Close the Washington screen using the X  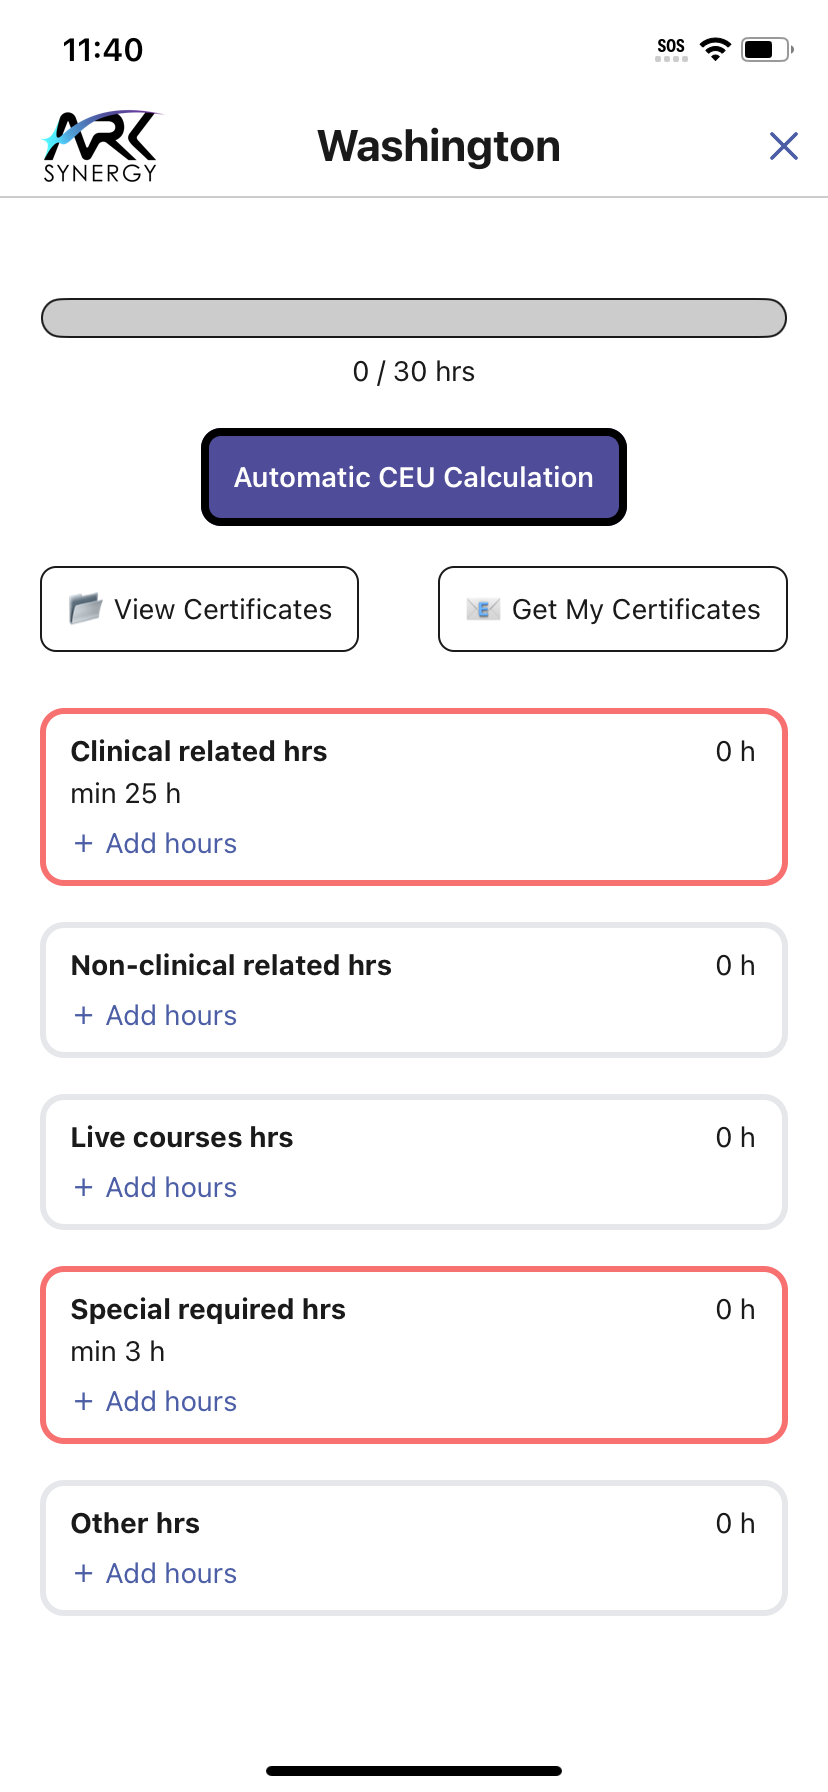click(x=784, y=146)
